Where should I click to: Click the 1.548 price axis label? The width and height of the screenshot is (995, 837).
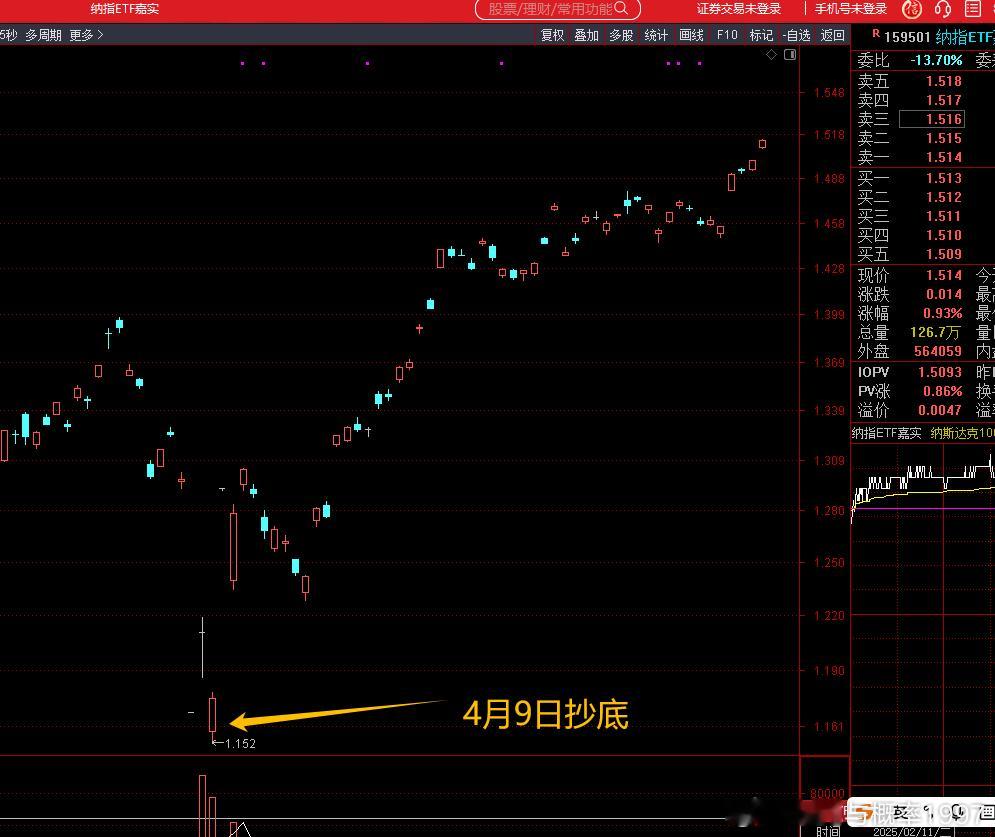coord(829,93)
